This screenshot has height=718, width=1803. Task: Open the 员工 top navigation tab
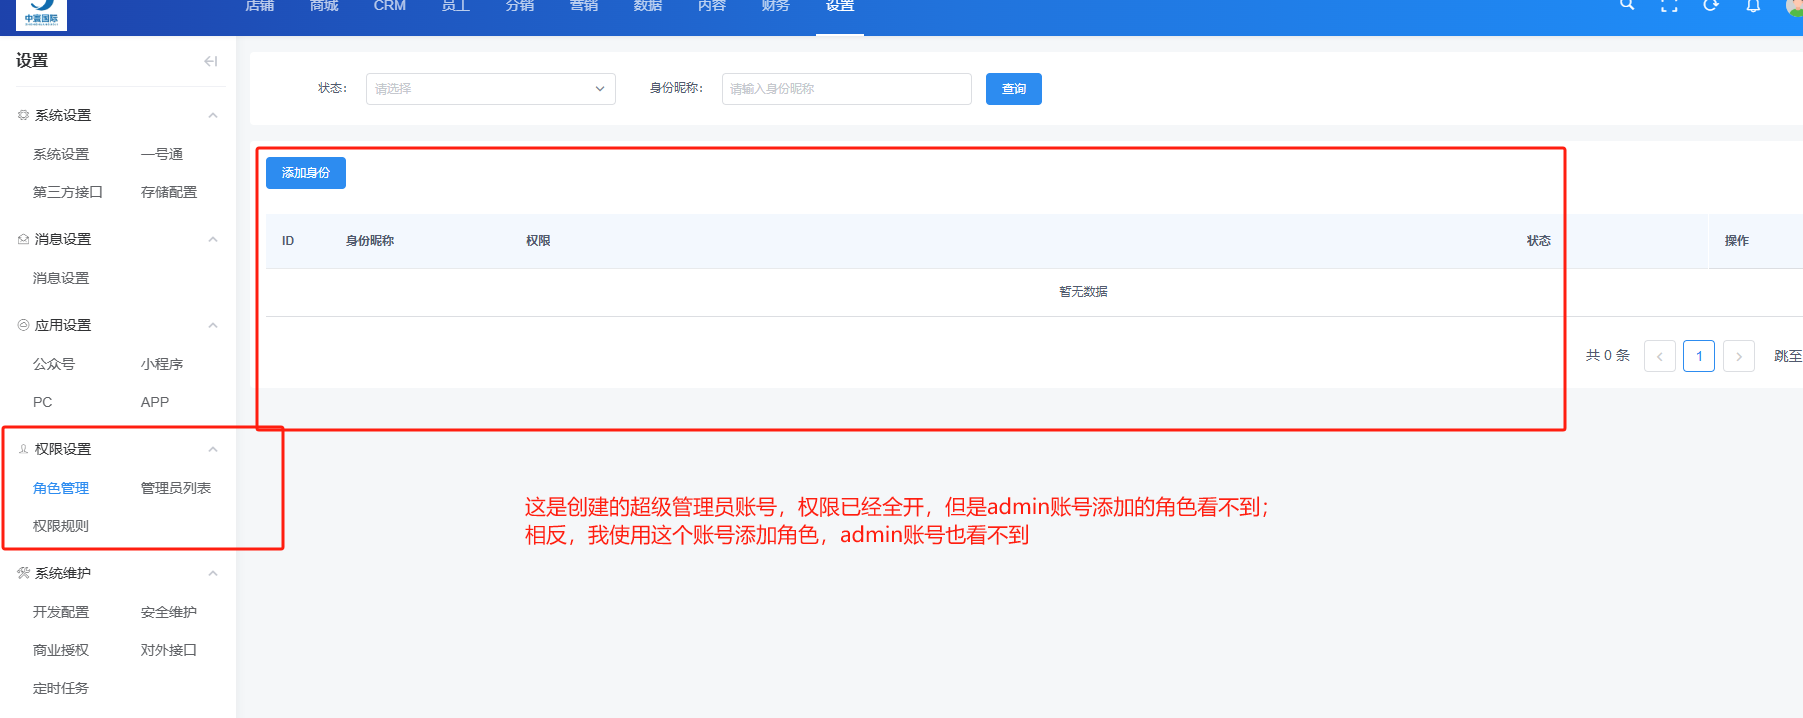[456, 6]
